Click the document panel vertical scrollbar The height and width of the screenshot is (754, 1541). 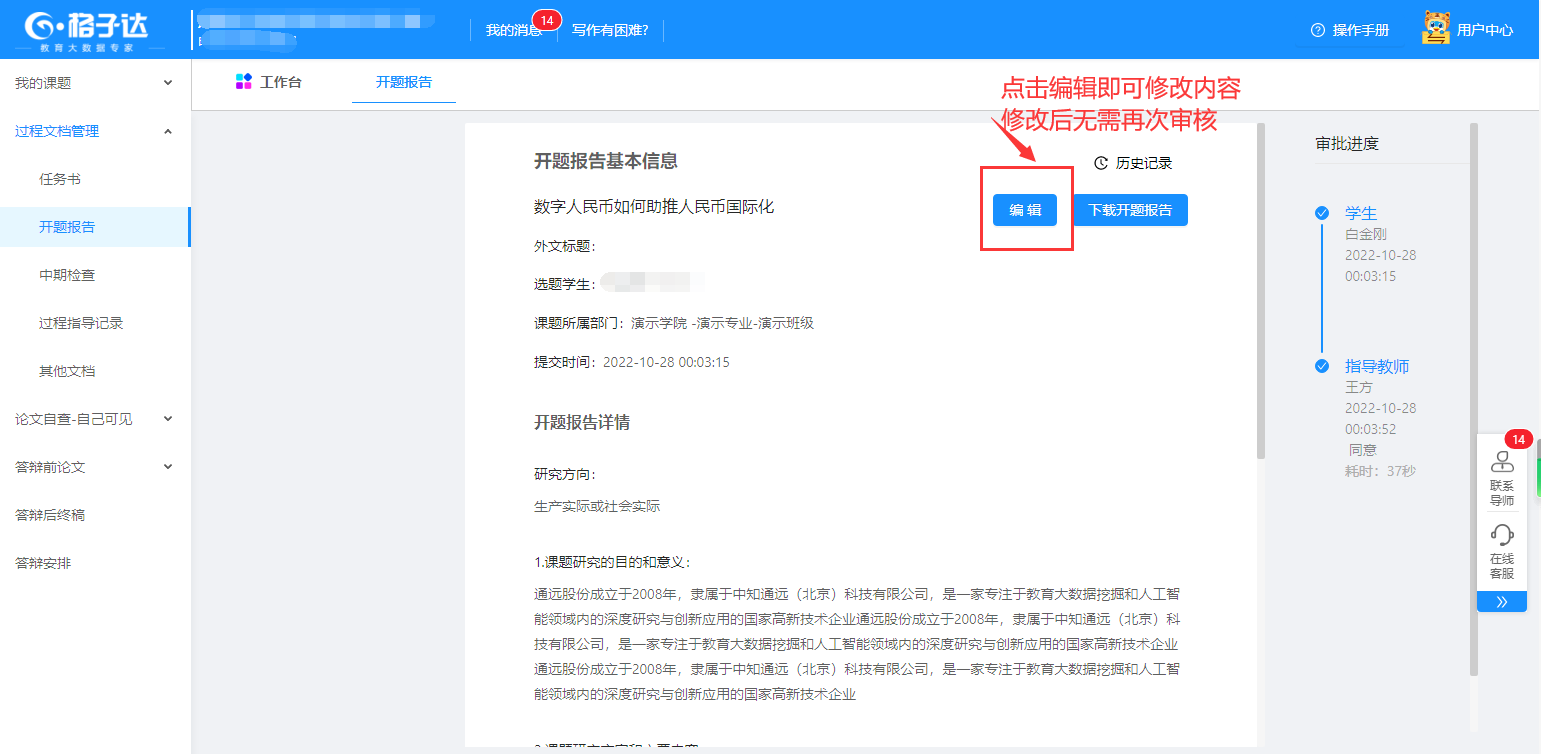pos(1260,290)
